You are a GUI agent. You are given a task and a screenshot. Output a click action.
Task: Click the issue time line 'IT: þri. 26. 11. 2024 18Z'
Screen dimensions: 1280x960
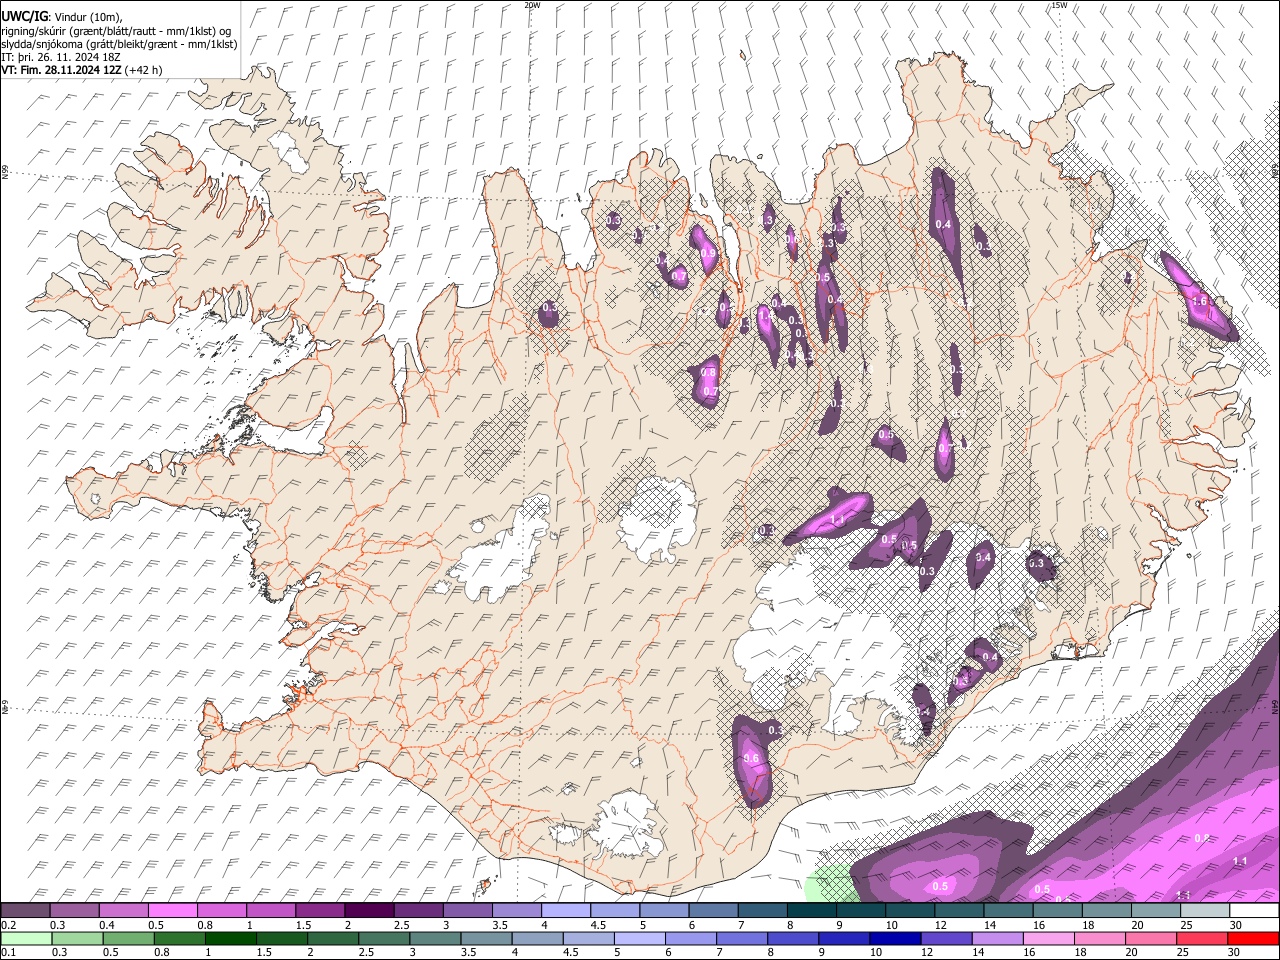61,57
